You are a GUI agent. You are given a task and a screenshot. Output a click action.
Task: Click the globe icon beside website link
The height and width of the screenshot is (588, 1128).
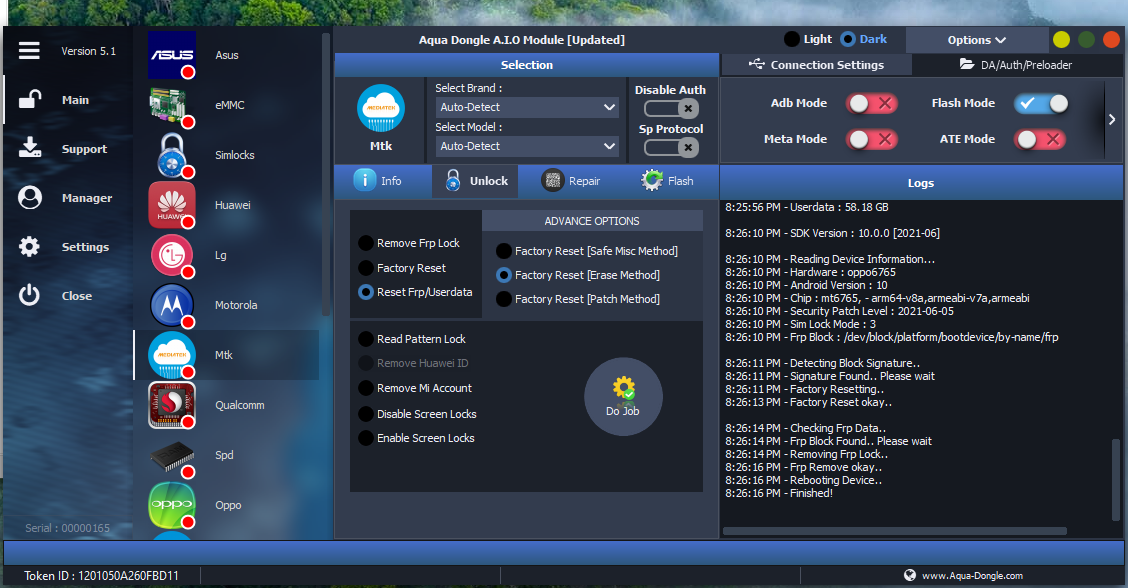click(910, 575)
